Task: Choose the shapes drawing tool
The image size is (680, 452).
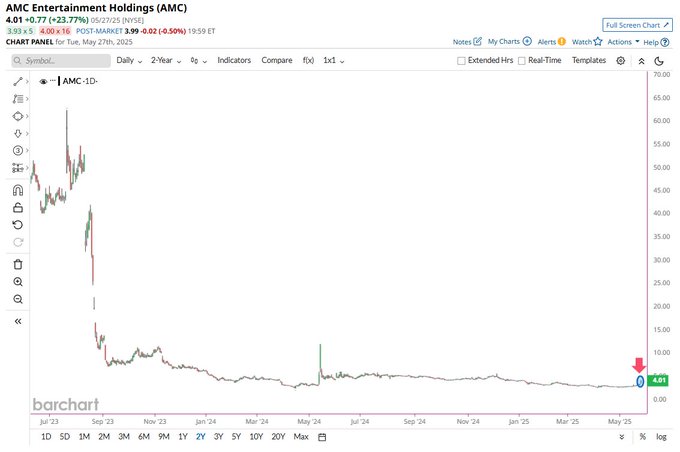Action: coord(18,116)
